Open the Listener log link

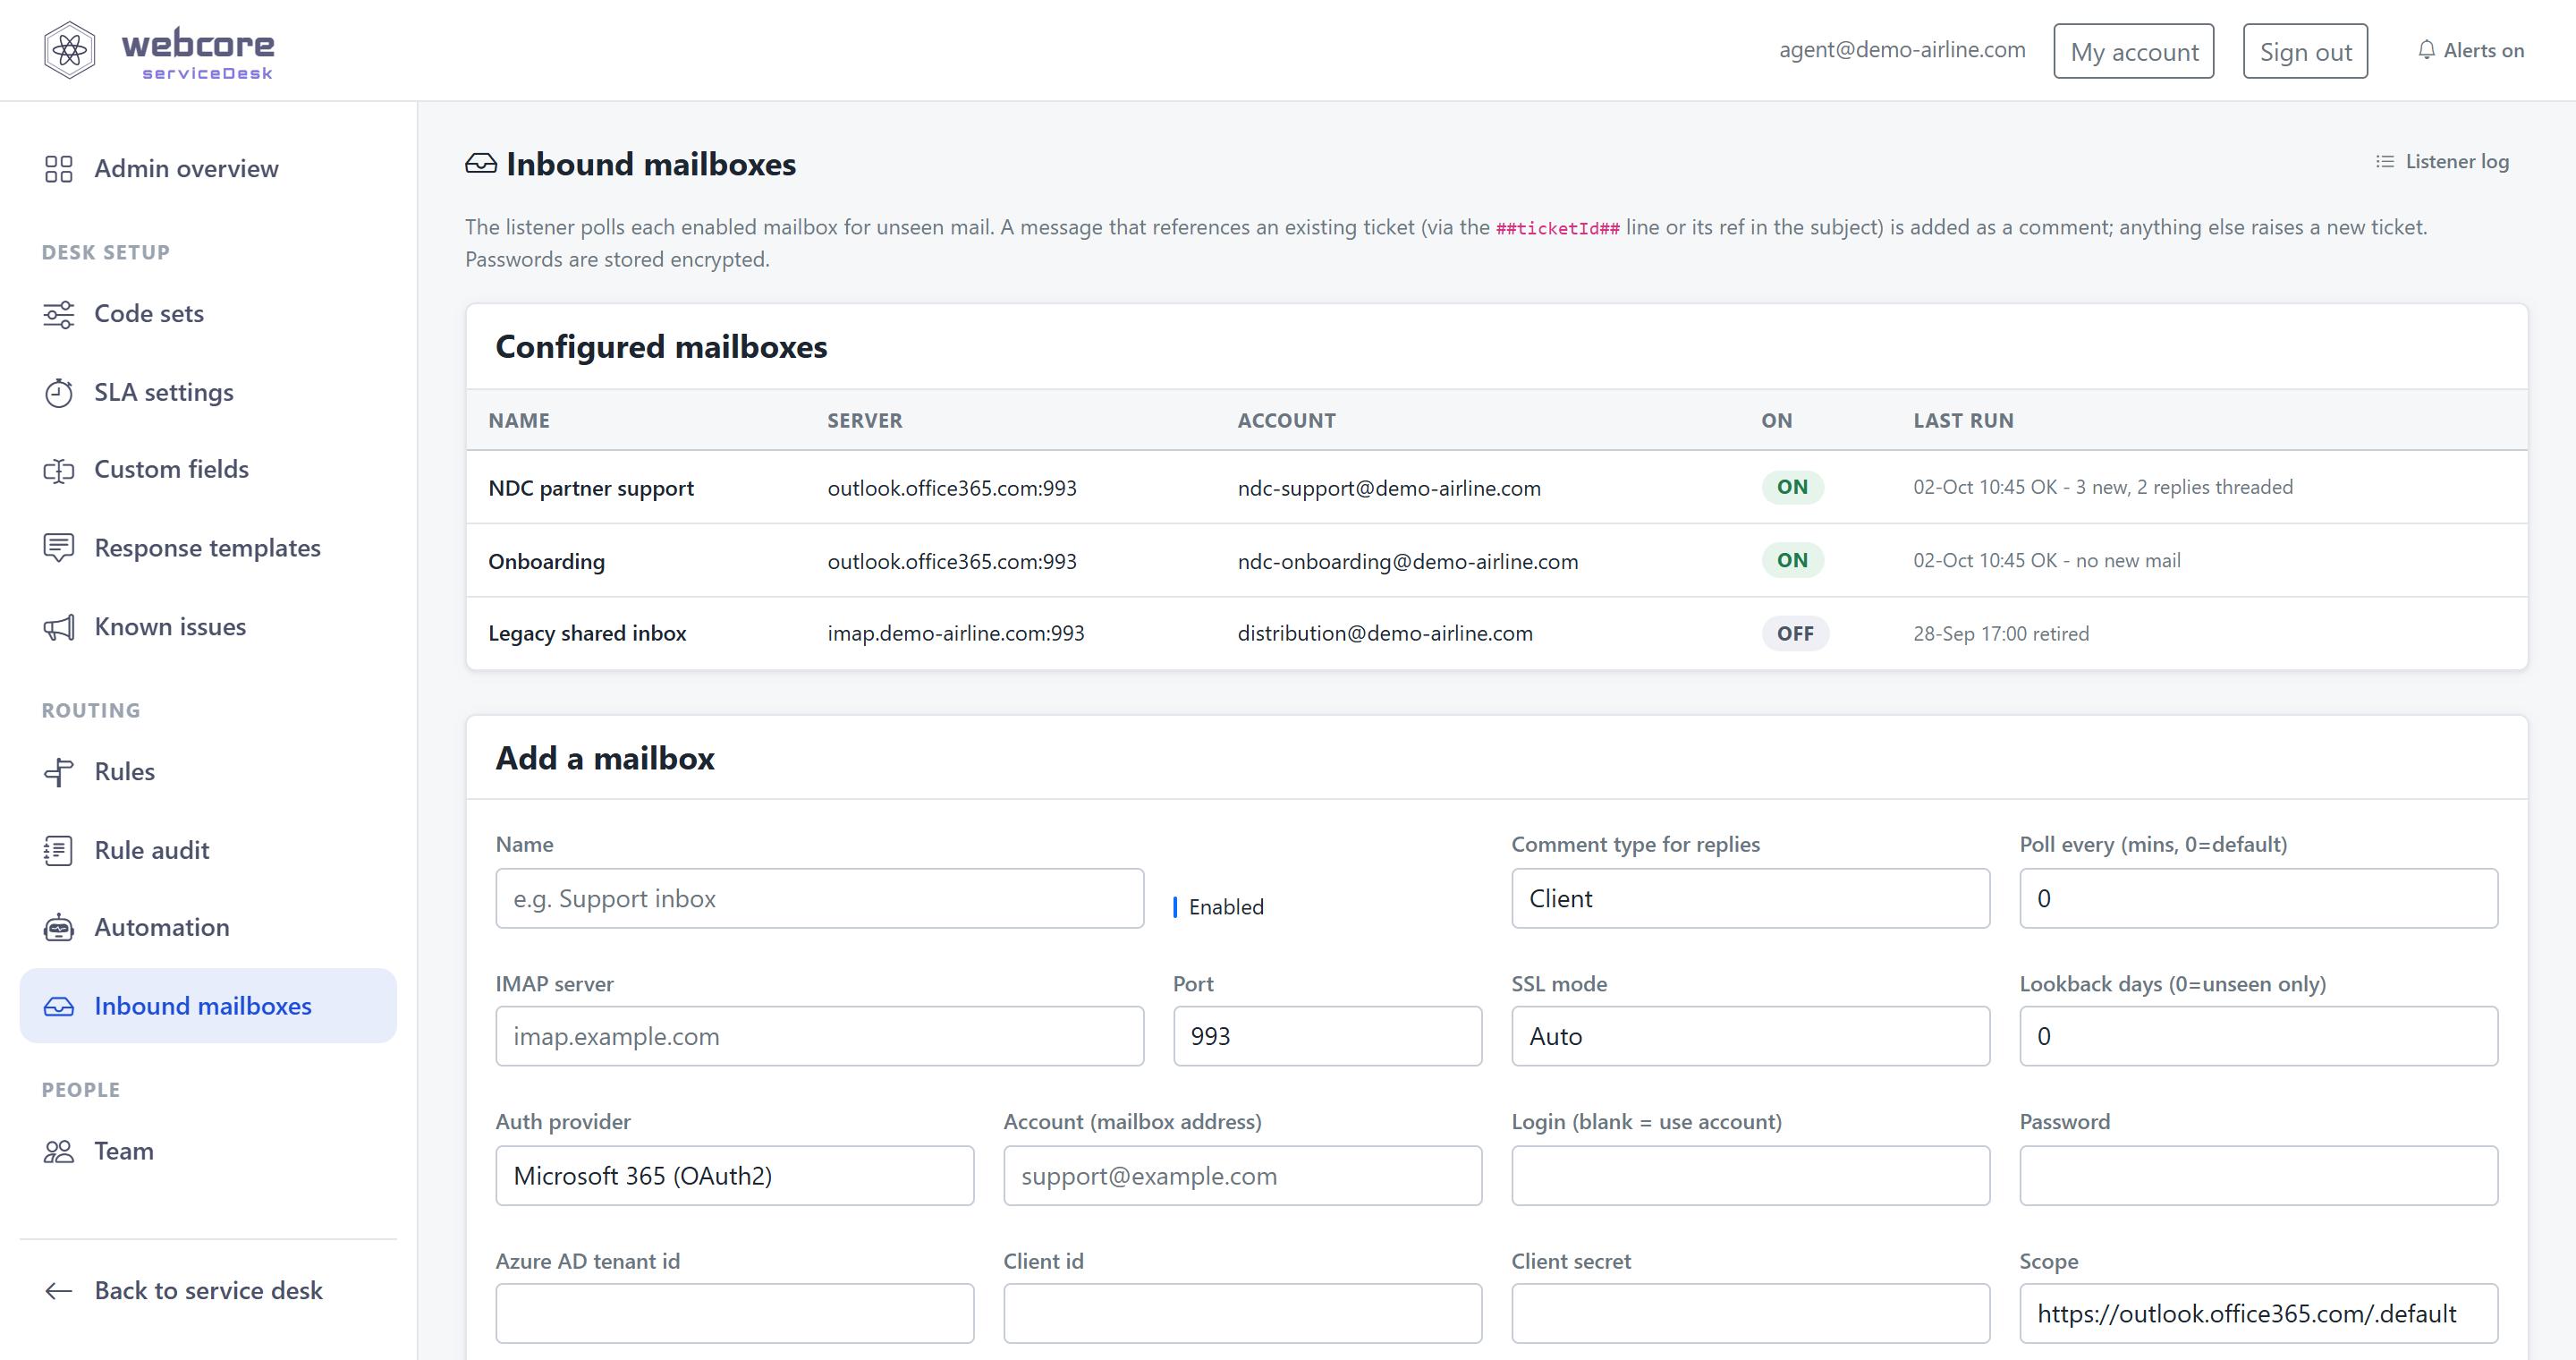[x=2442, y=162]
